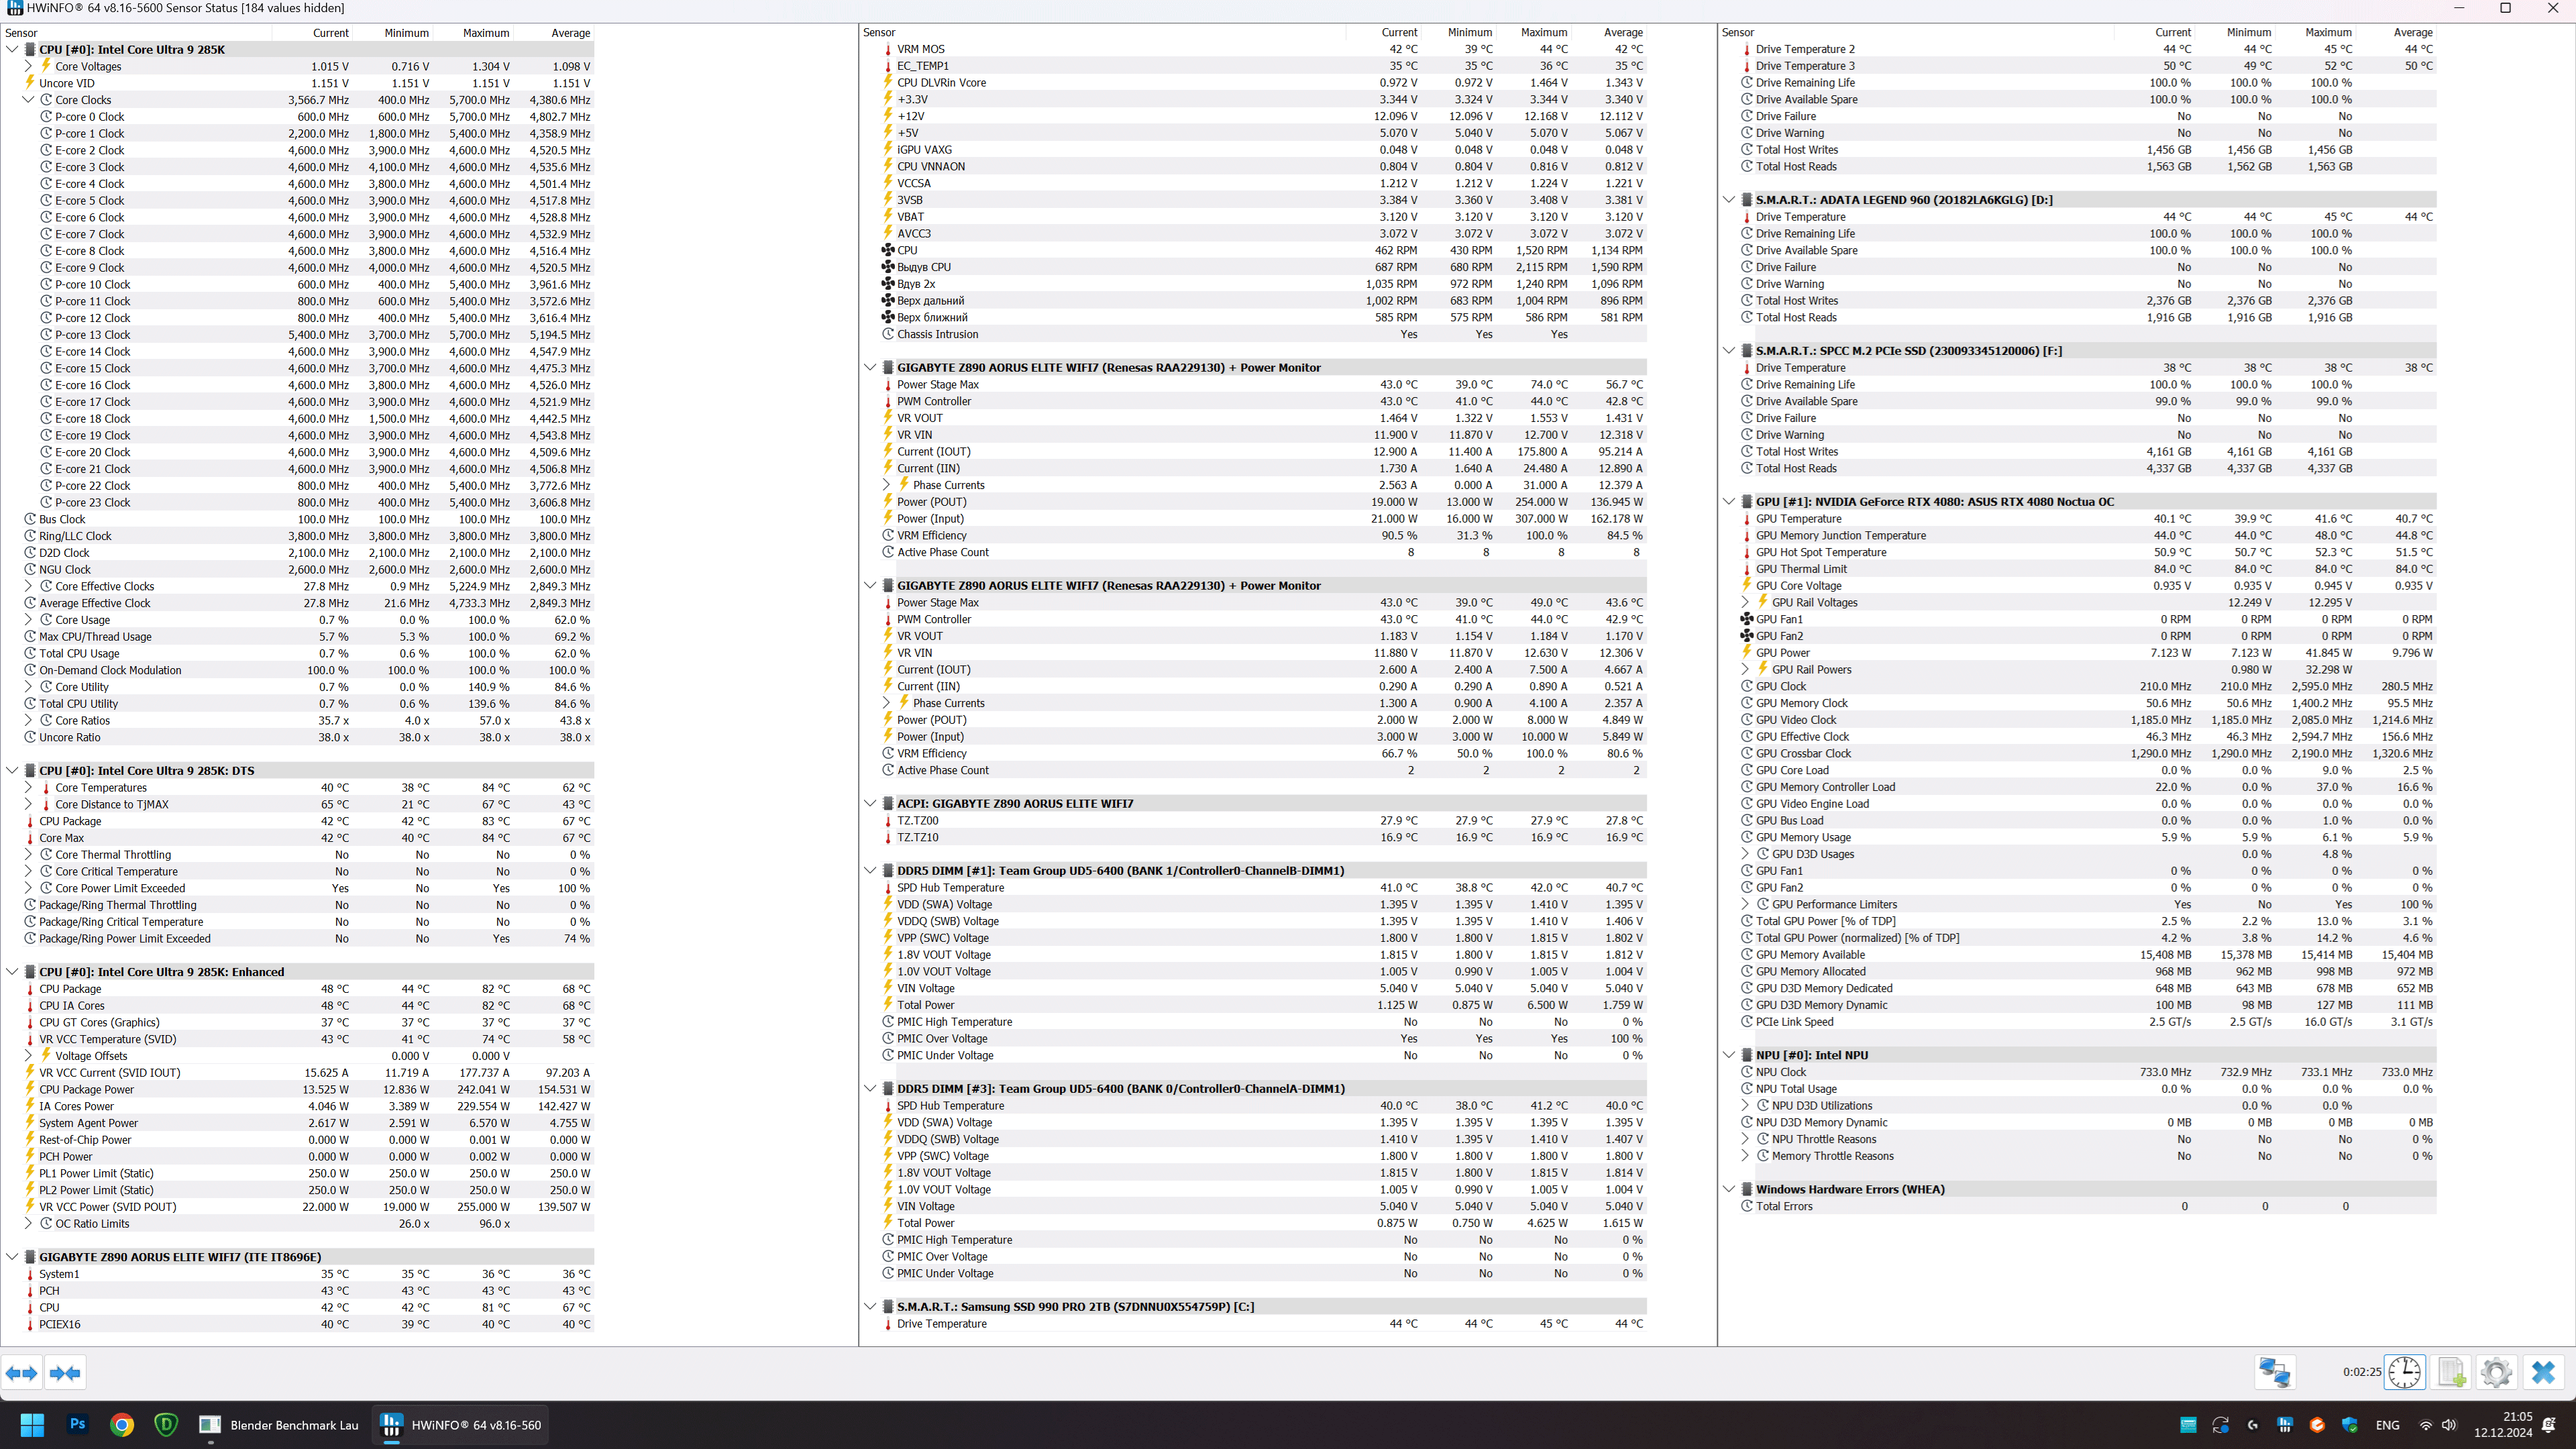
Task: Click the Maximum column header in left panel
Action: 486,33
